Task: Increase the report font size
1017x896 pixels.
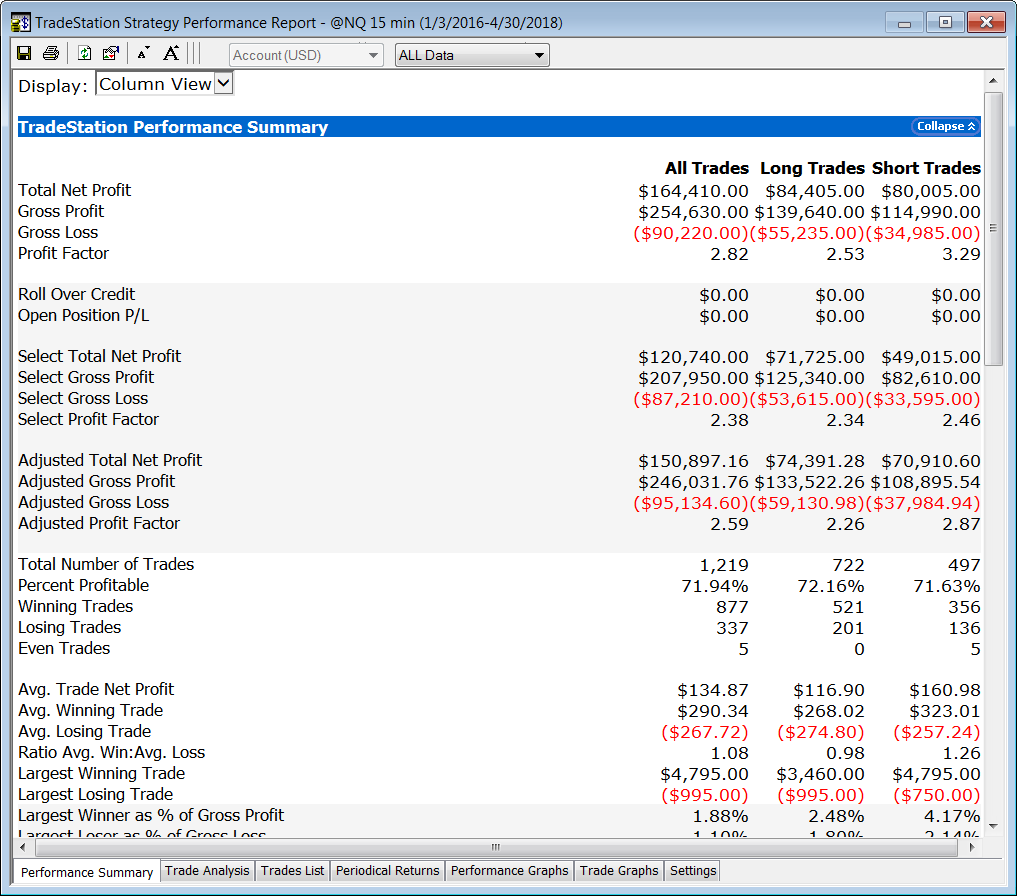Action: 171,53
